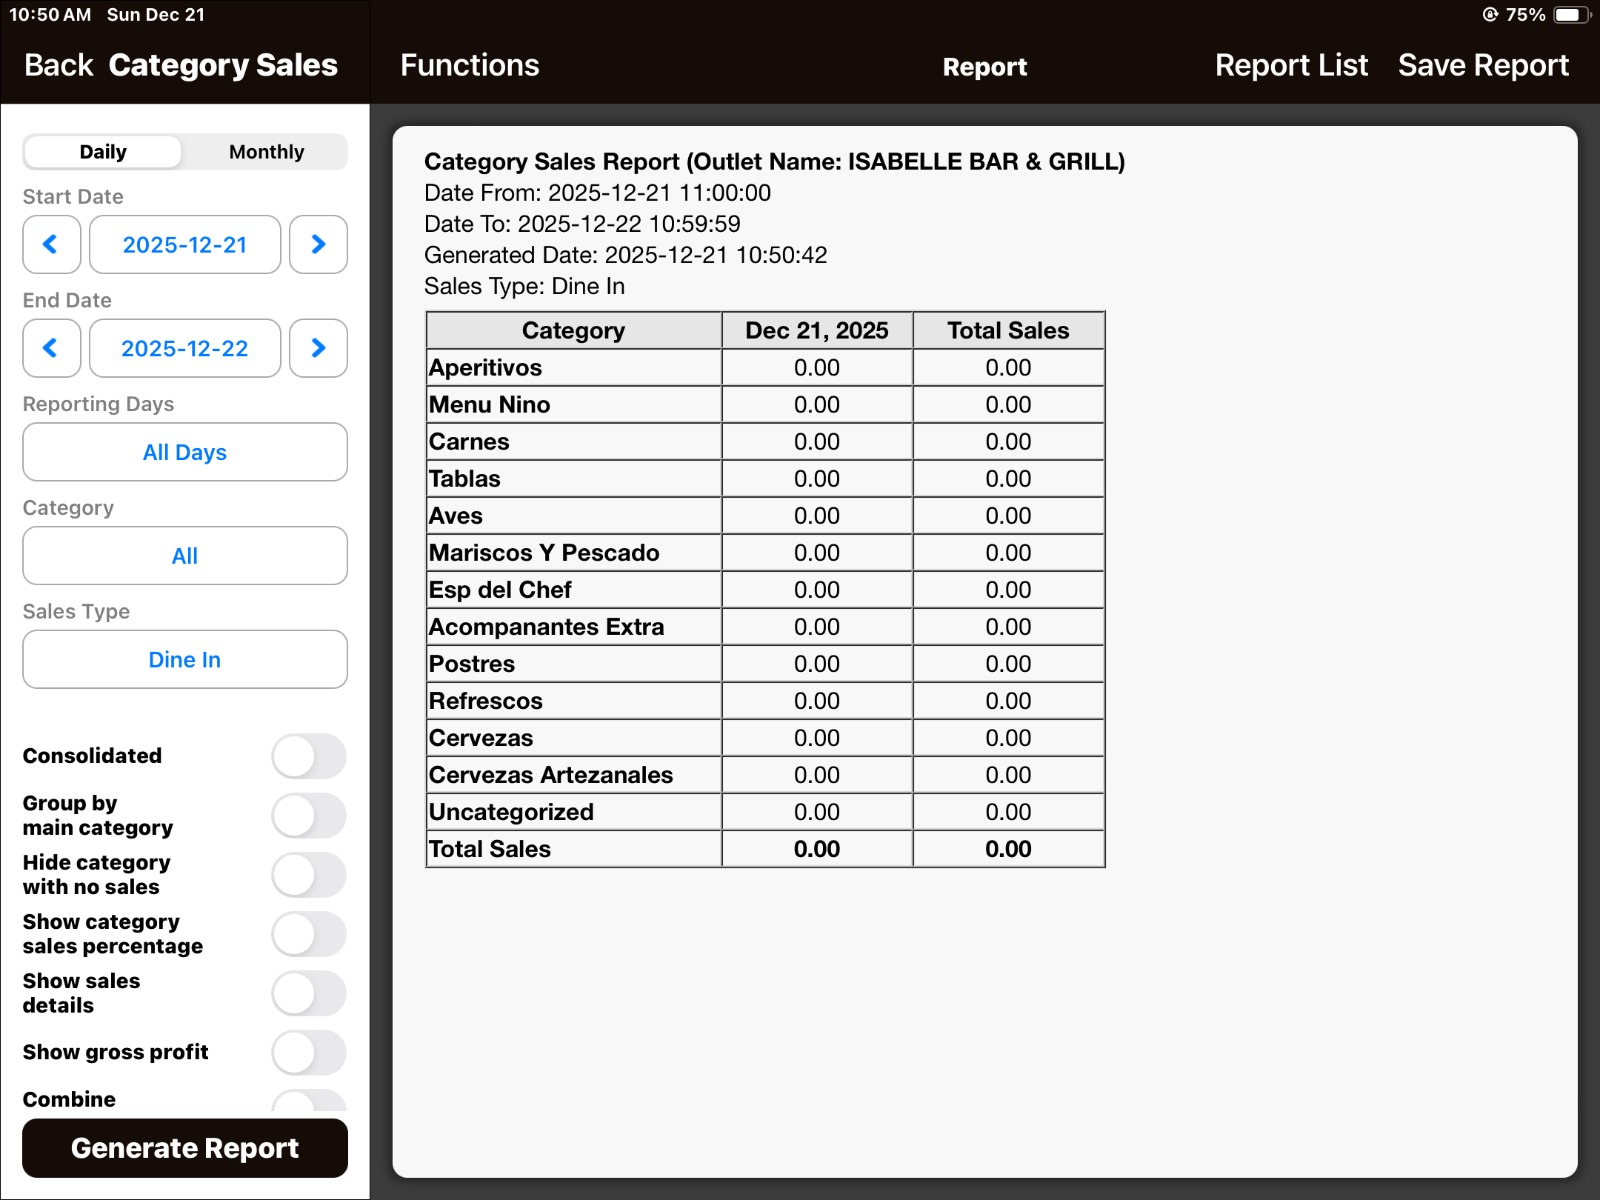This screenshot has height=1200, width=1600.
Task: Switch on Show sales details
Action: click(x=309, y=993)
